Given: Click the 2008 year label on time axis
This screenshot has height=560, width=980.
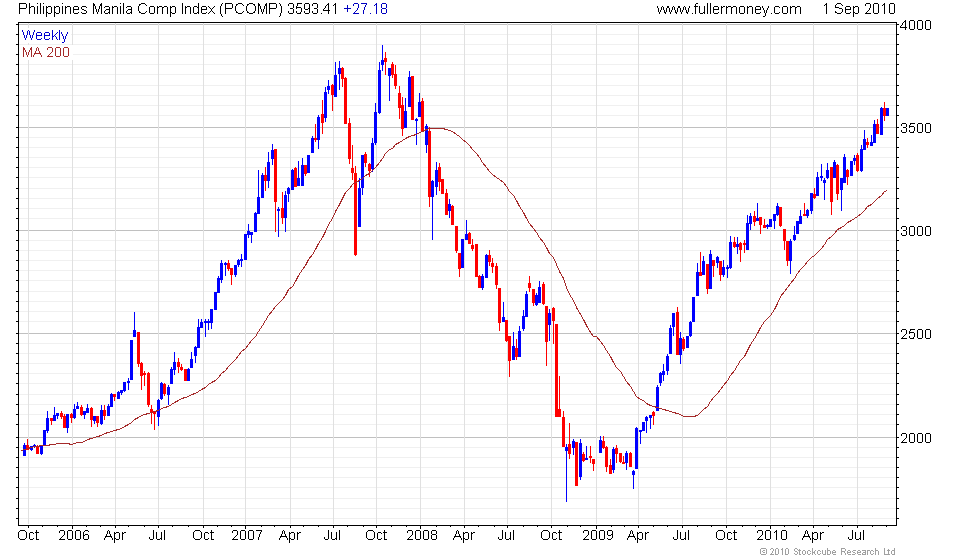Looking at the screenshot, I should pyautogui.click(x=422, y=536).
